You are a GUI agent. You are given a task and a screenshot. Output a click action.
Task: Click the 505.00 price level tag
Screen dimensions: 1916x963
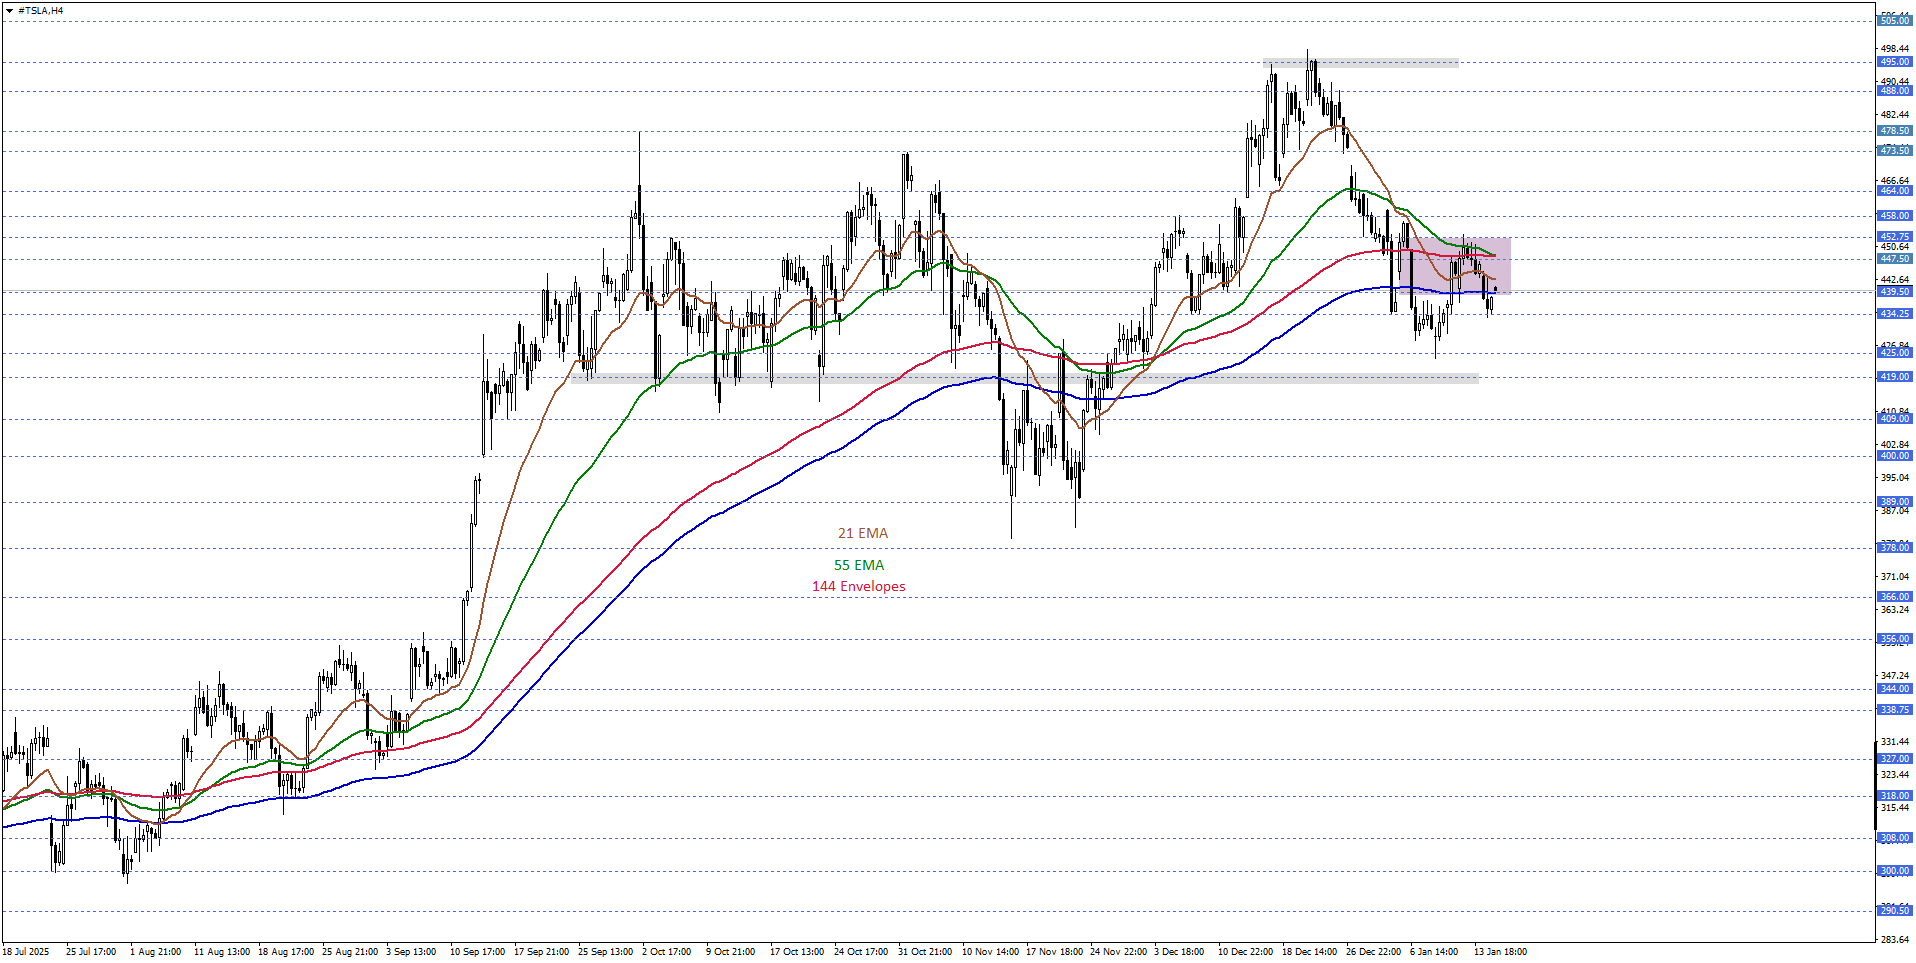pyautogui.click(x=1894, y=21)
